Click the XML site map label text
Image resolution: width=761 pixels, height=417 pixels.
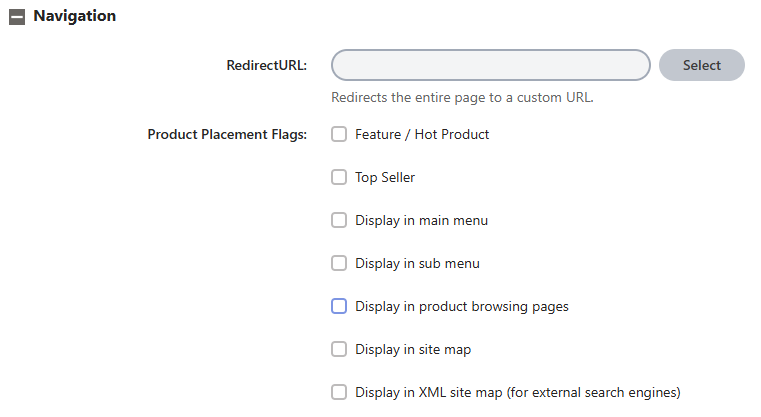click(x=518, y=393)
